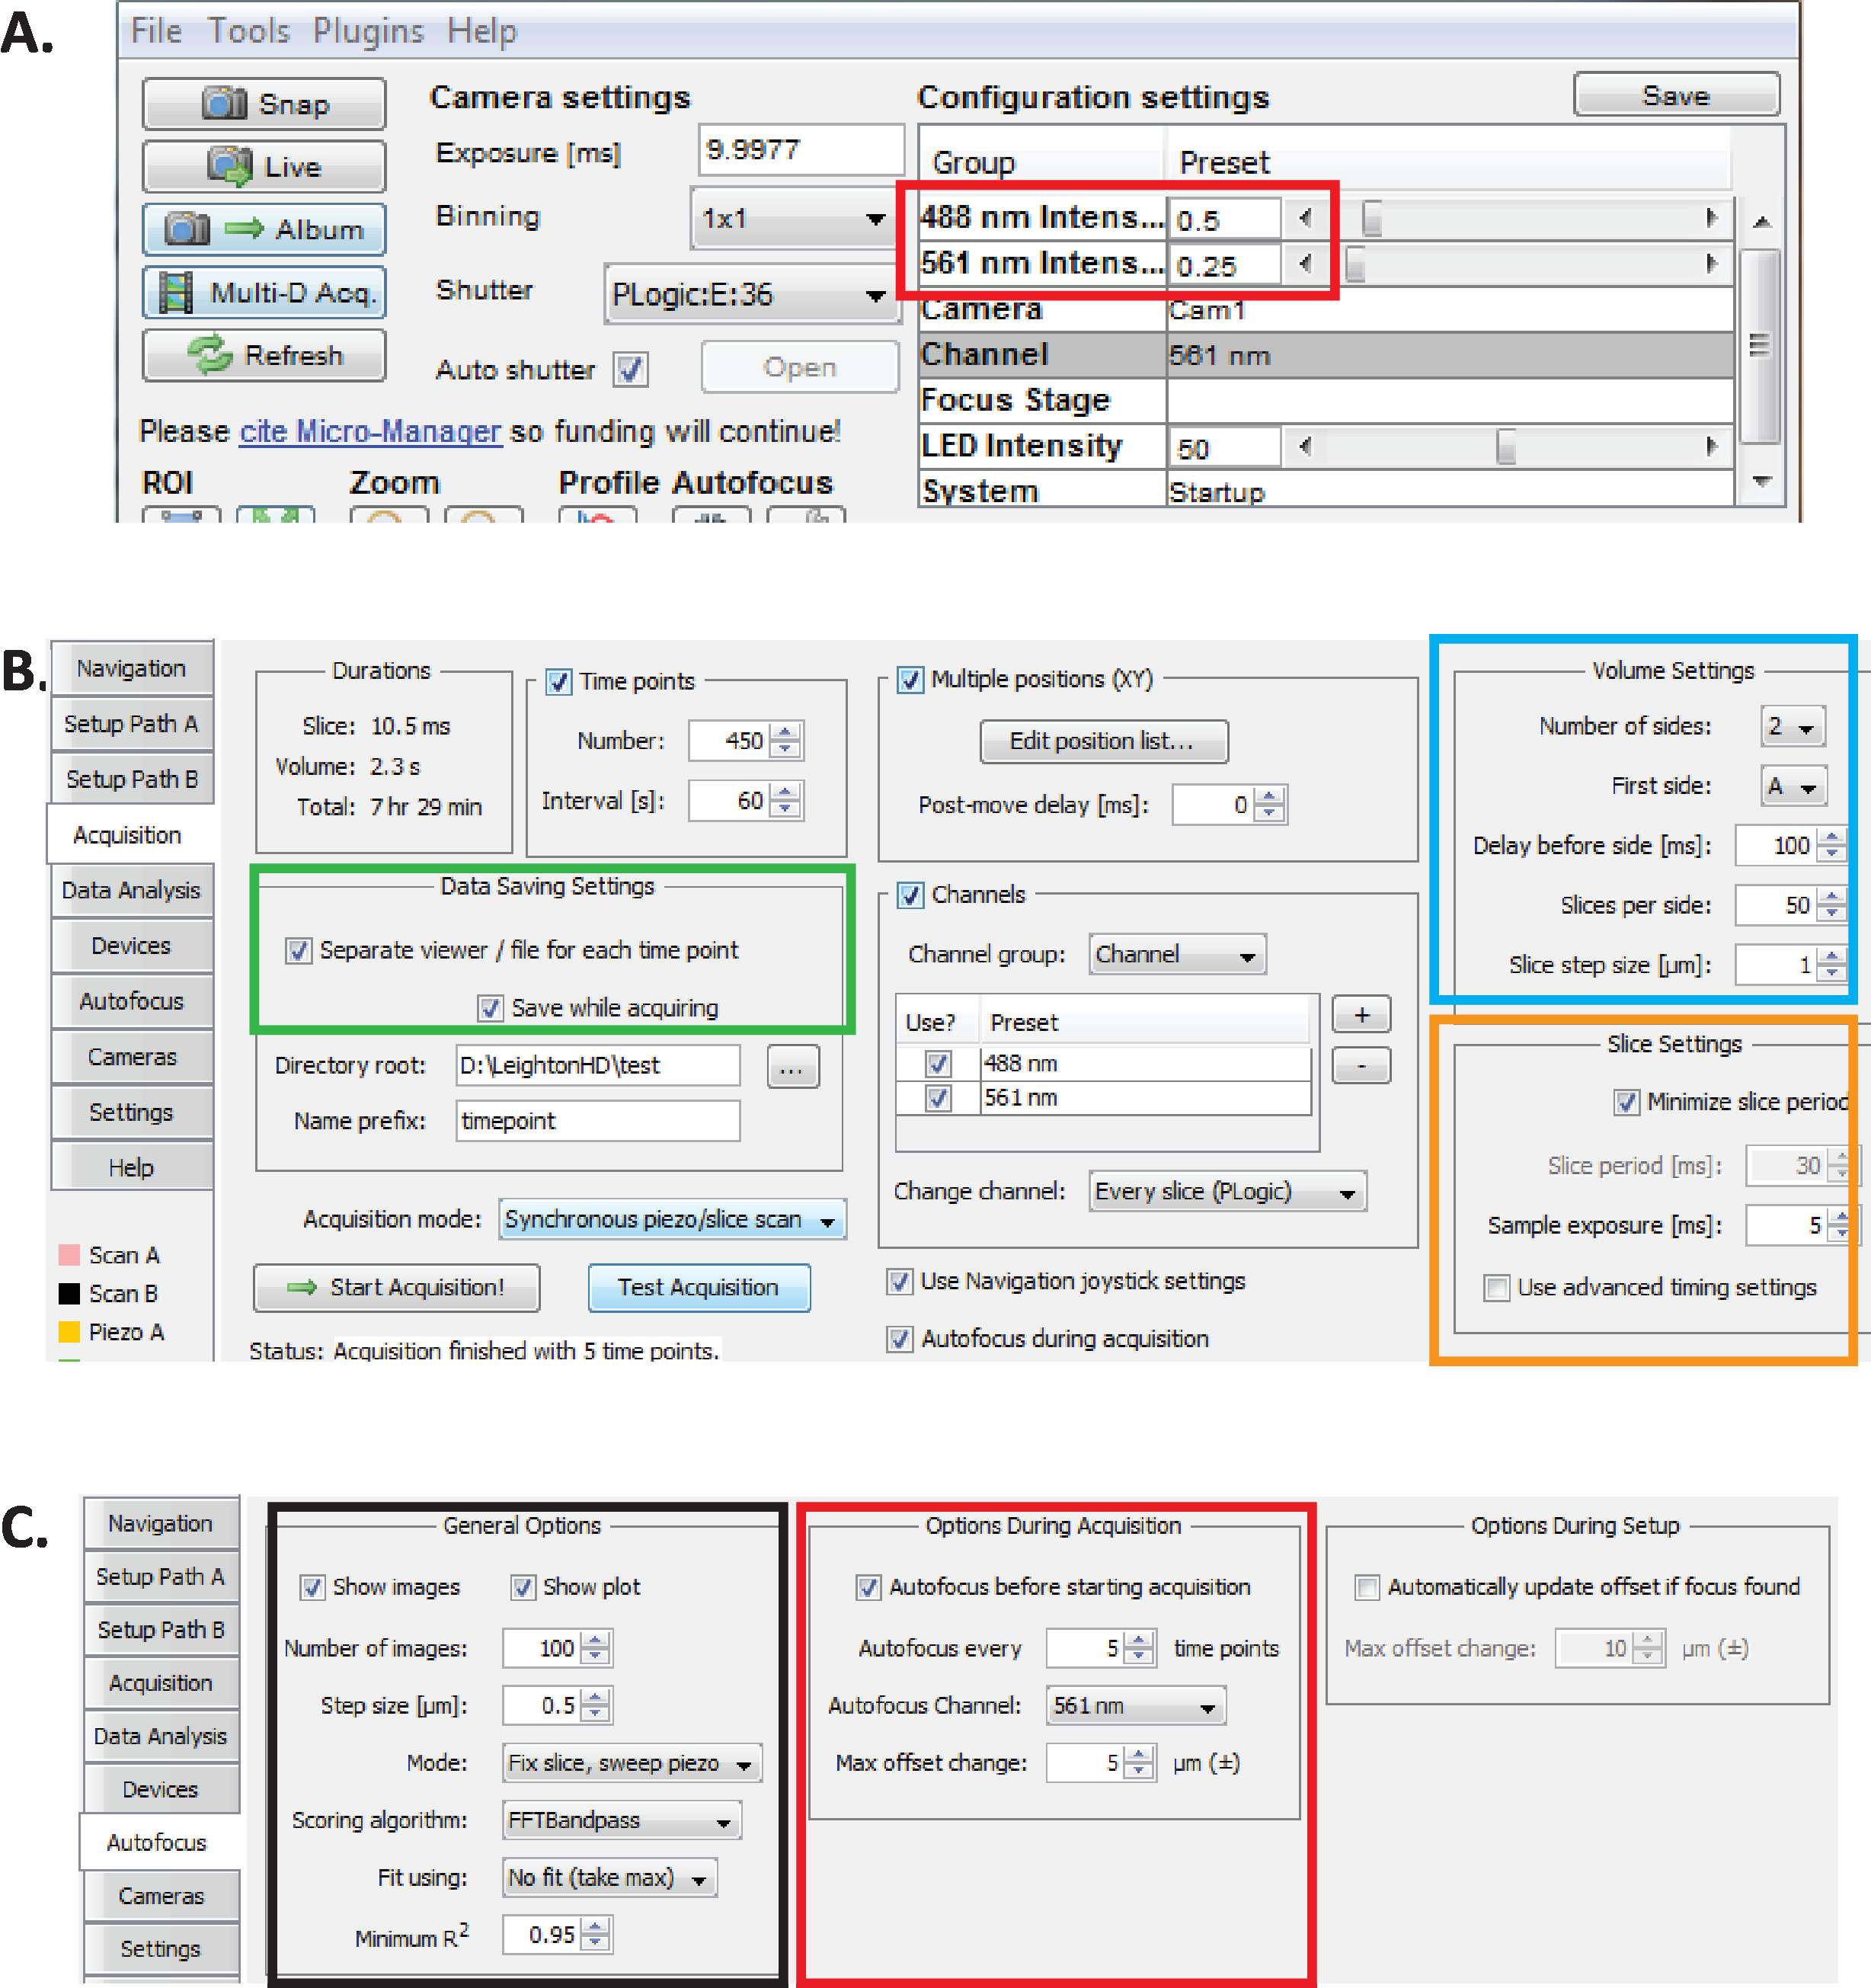
Task: Click the Edit position list button
Action: 1103,741
